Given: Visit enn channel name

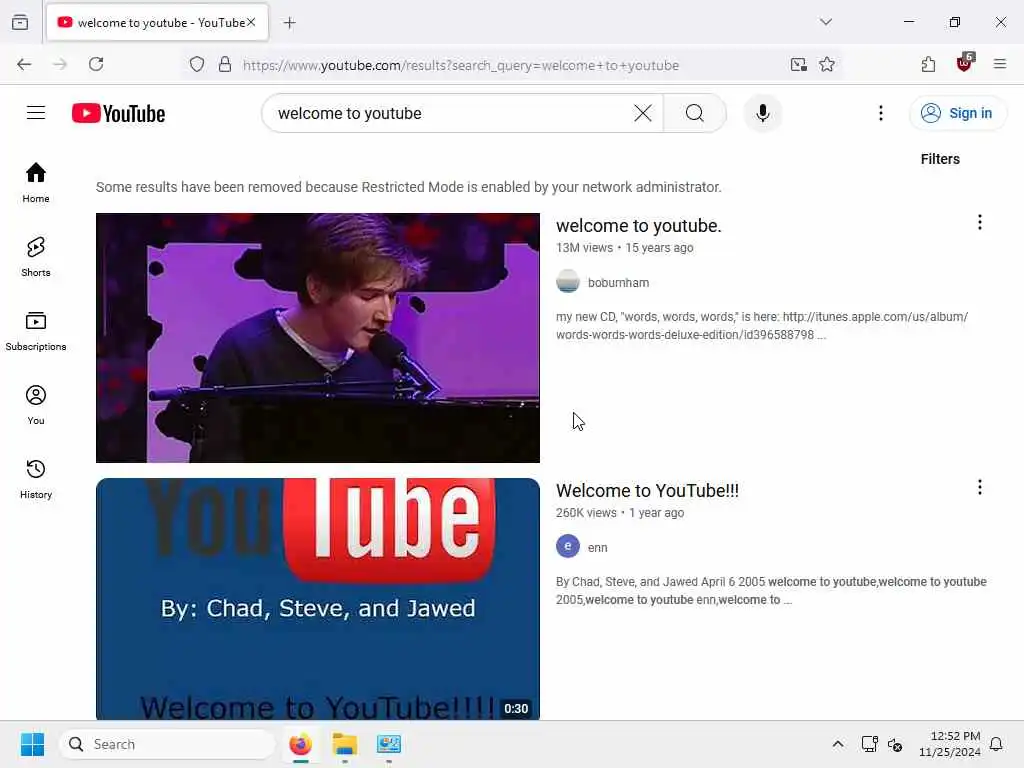Looking at the screenshot, I should click(x=597, y=547).
